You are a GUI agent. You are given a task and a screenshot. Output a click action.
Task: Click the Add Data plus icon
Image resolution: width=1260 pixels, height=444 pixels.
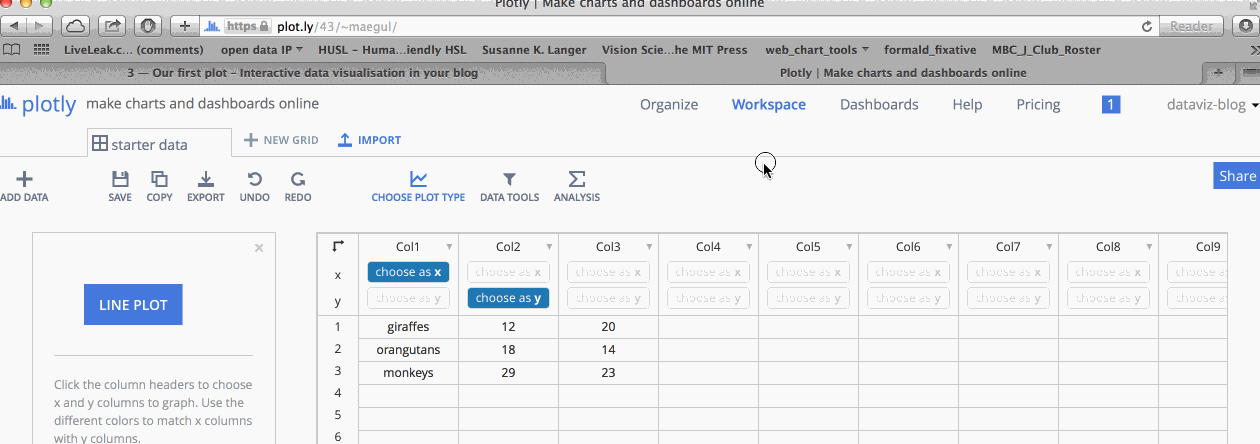[24, 179]
